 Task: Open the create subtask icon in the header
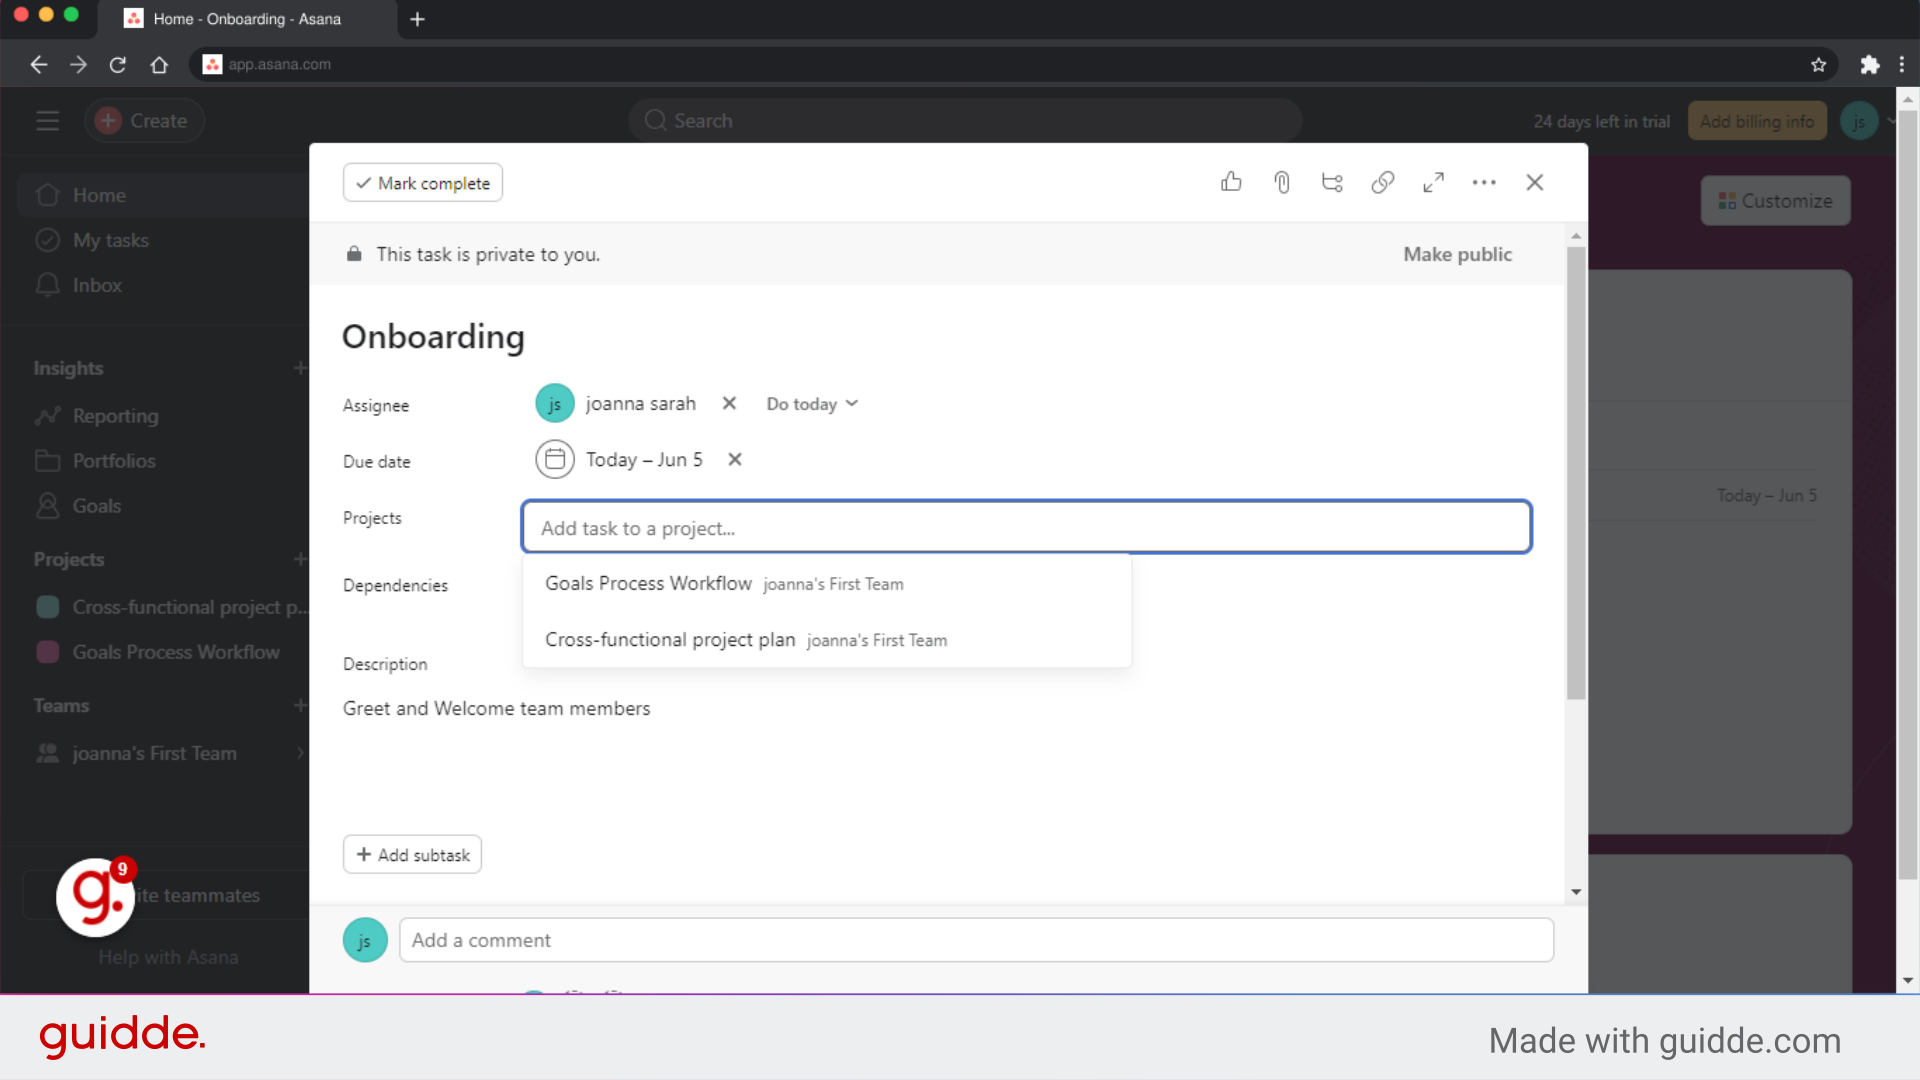[1332, 182]
